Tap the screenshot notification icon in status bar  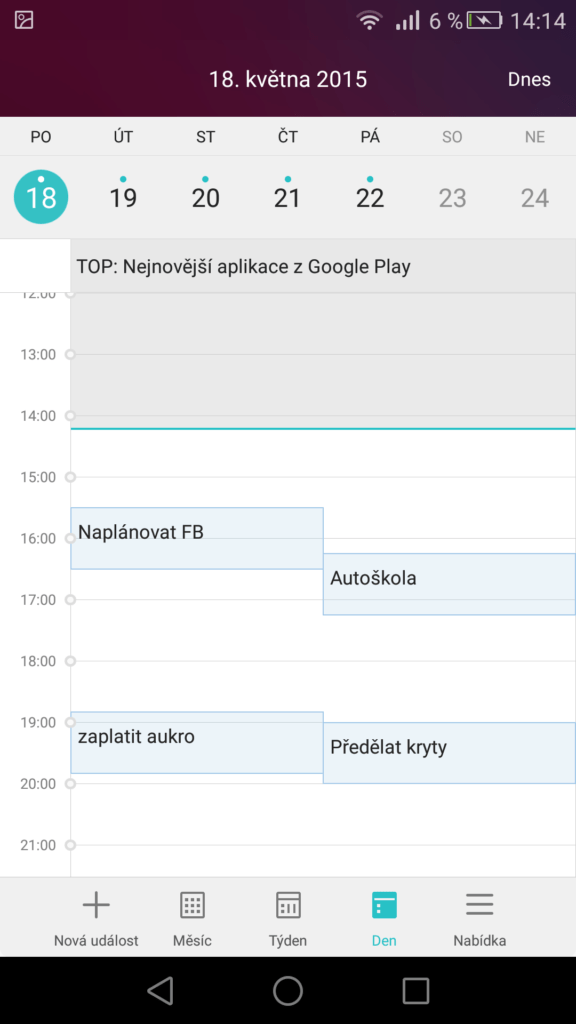click(24, 20)
